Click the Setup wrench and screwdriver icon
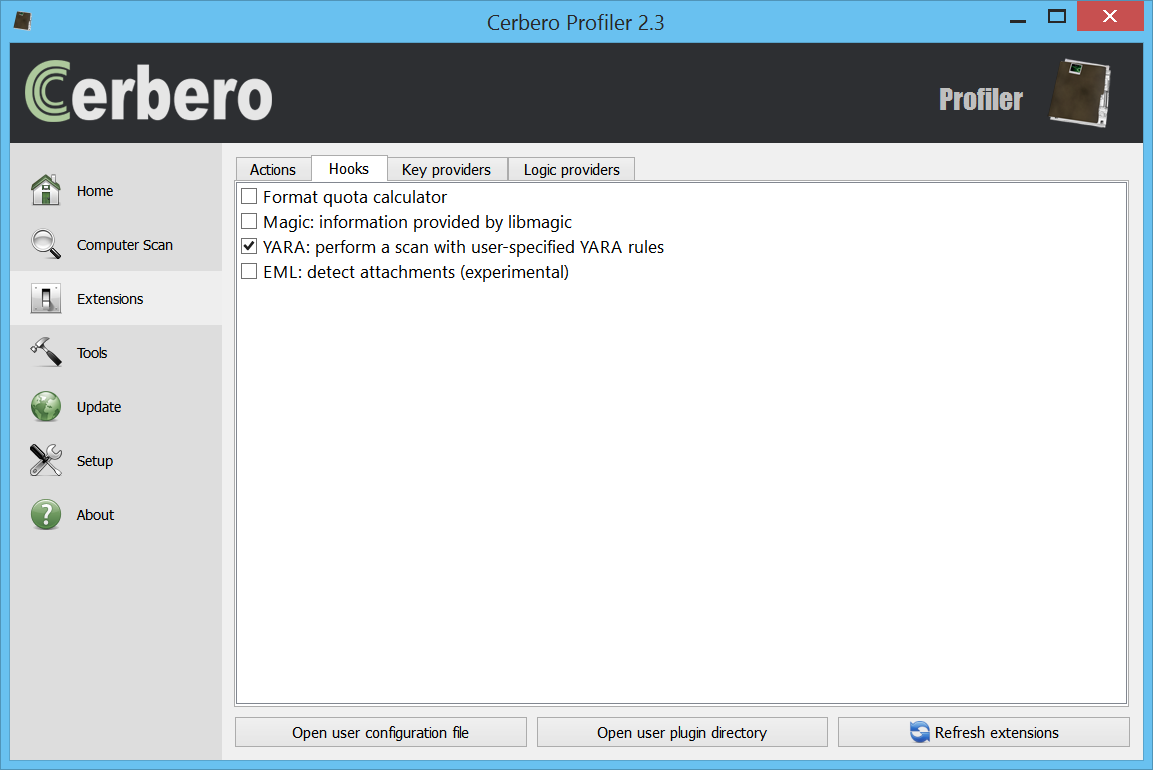The image size is (1153, 770). coord(46,460)
